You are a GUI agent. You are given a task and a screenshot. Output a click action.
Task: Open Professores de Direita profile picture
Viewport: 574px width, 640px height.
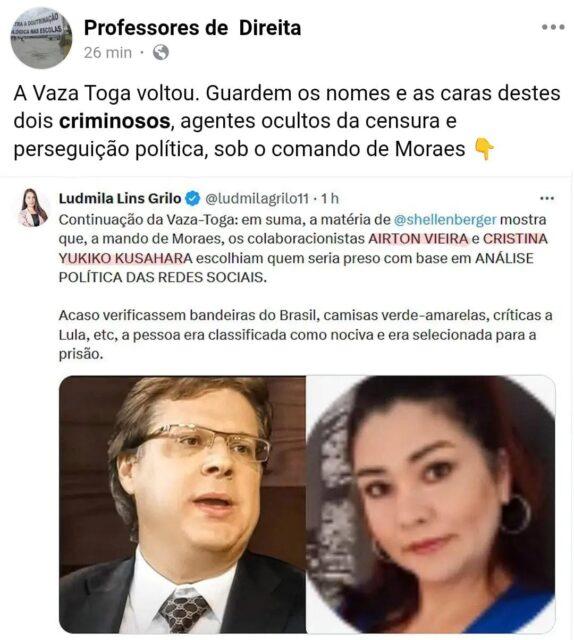pos(41,38)
